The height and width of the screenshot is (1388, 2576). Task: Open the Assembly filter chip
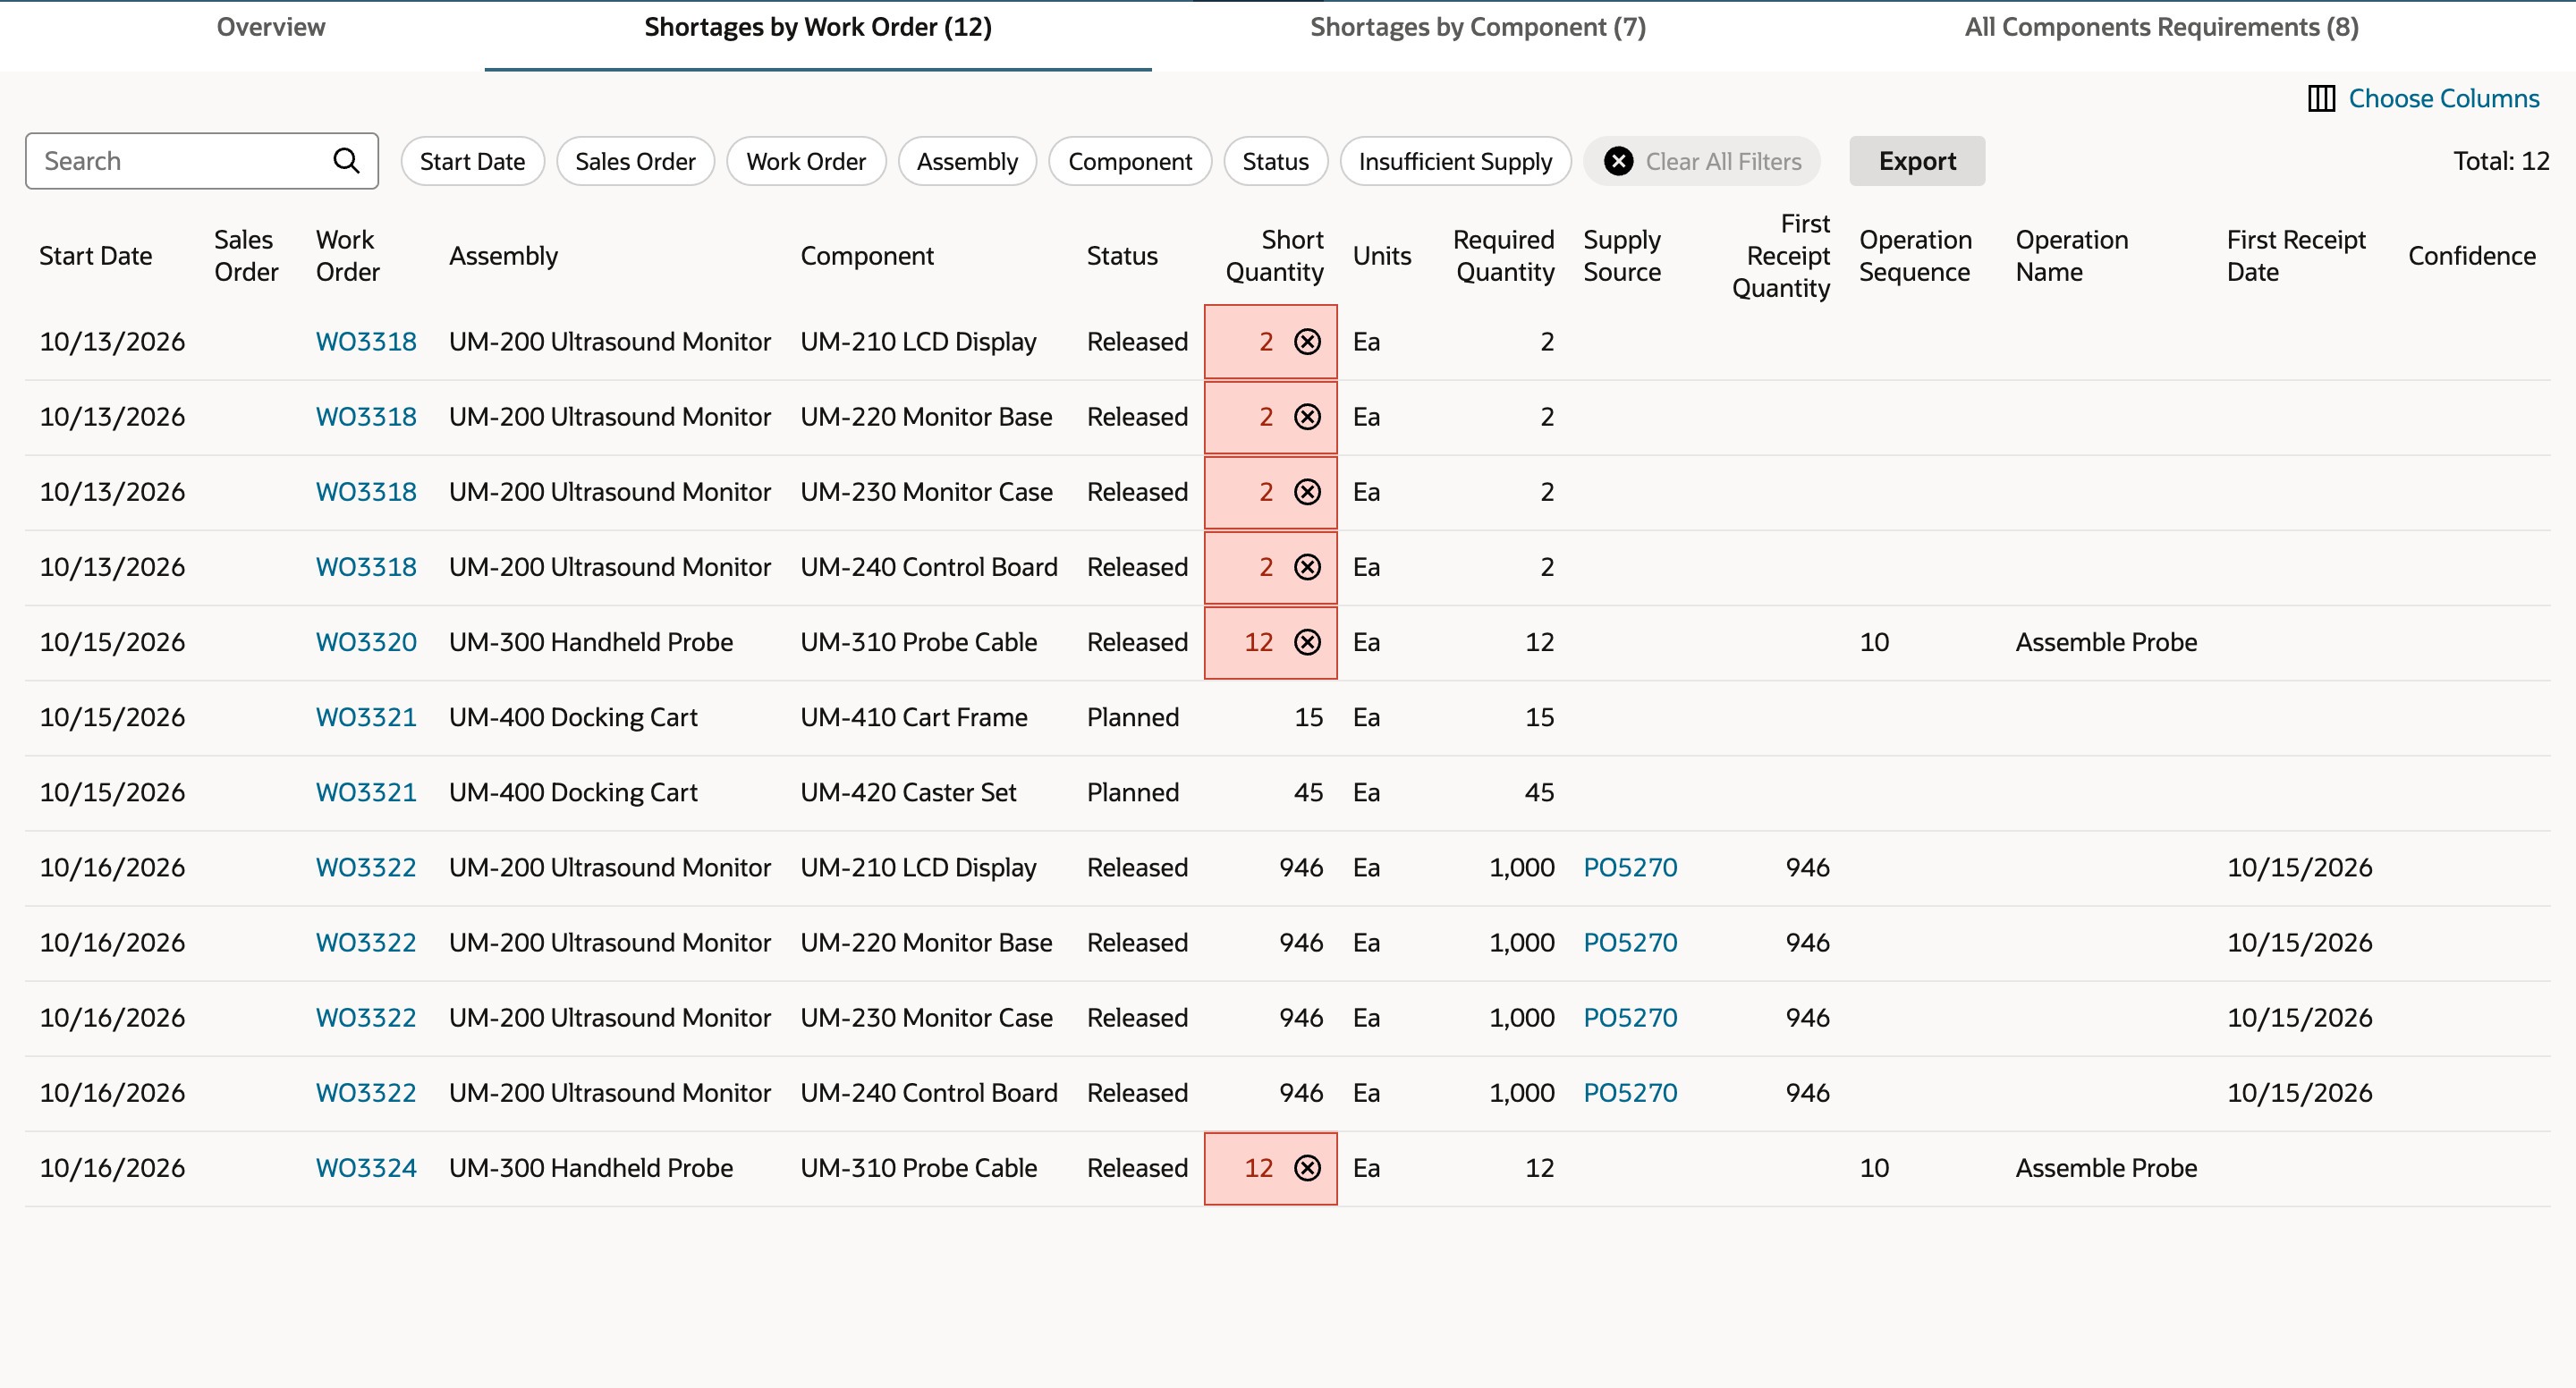[967, 161]
